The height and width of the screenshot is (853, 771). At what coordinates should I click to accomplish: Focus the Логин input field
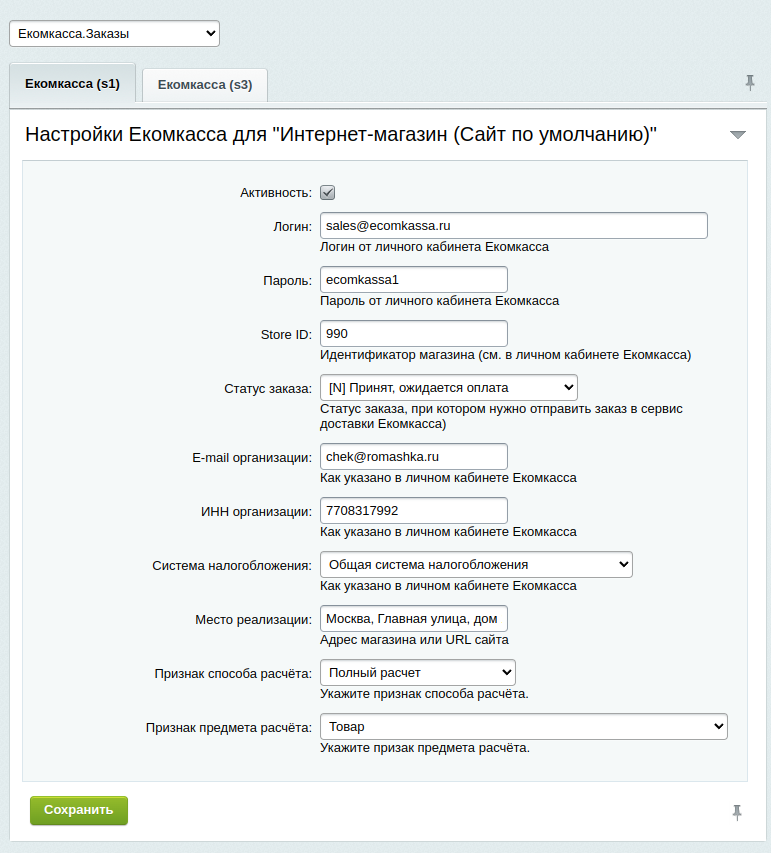pyautogui.click(x=514, y=226)
